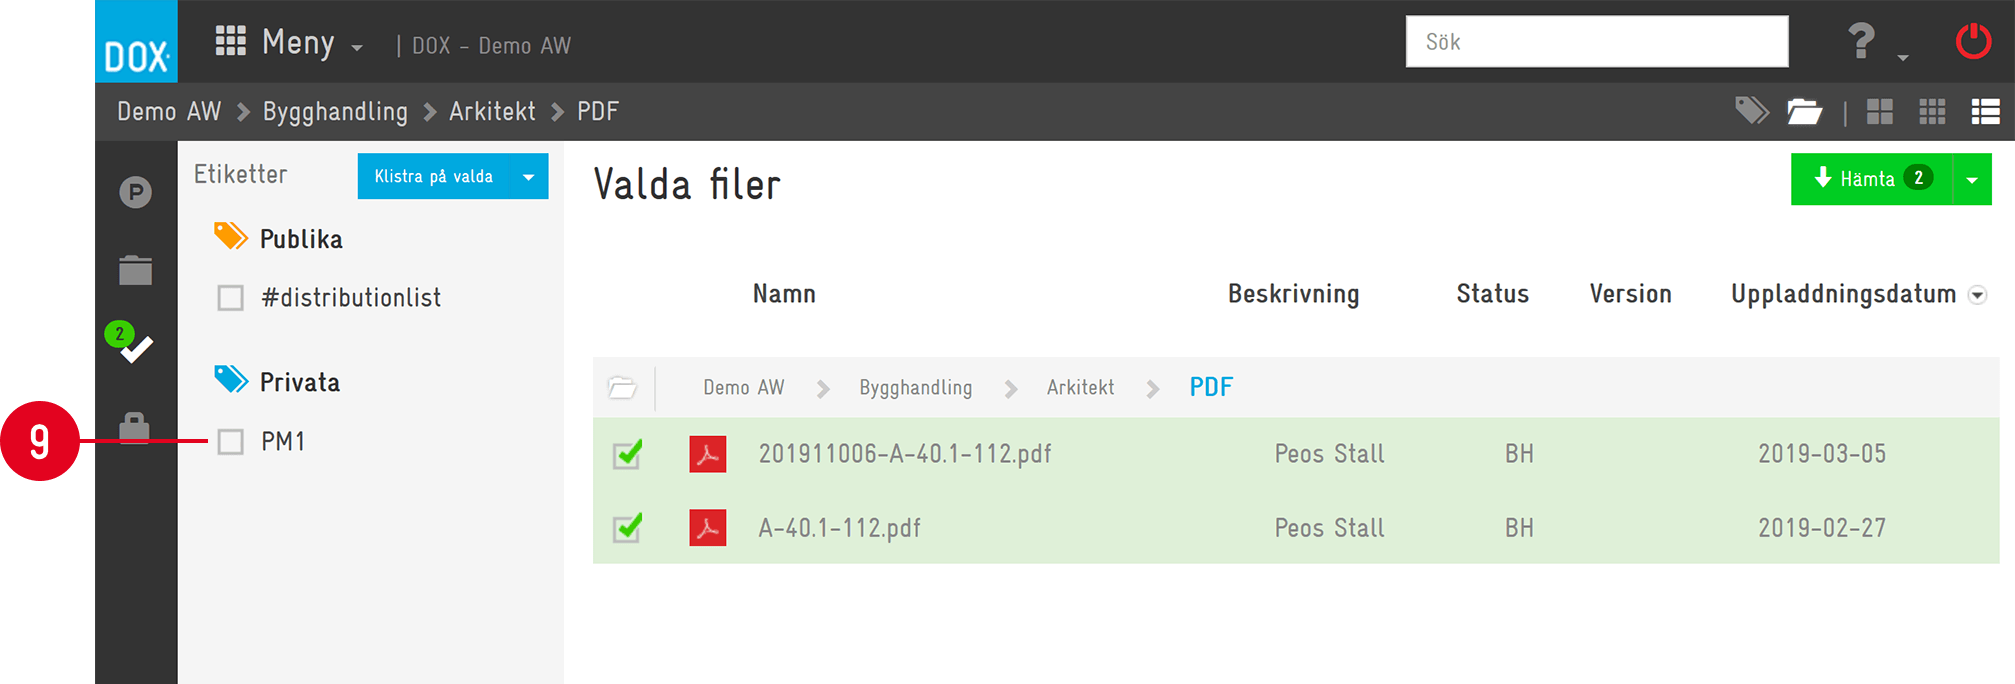
Task: Open the tags icon in breadcrumb bar
Action: pos(1752,111)
